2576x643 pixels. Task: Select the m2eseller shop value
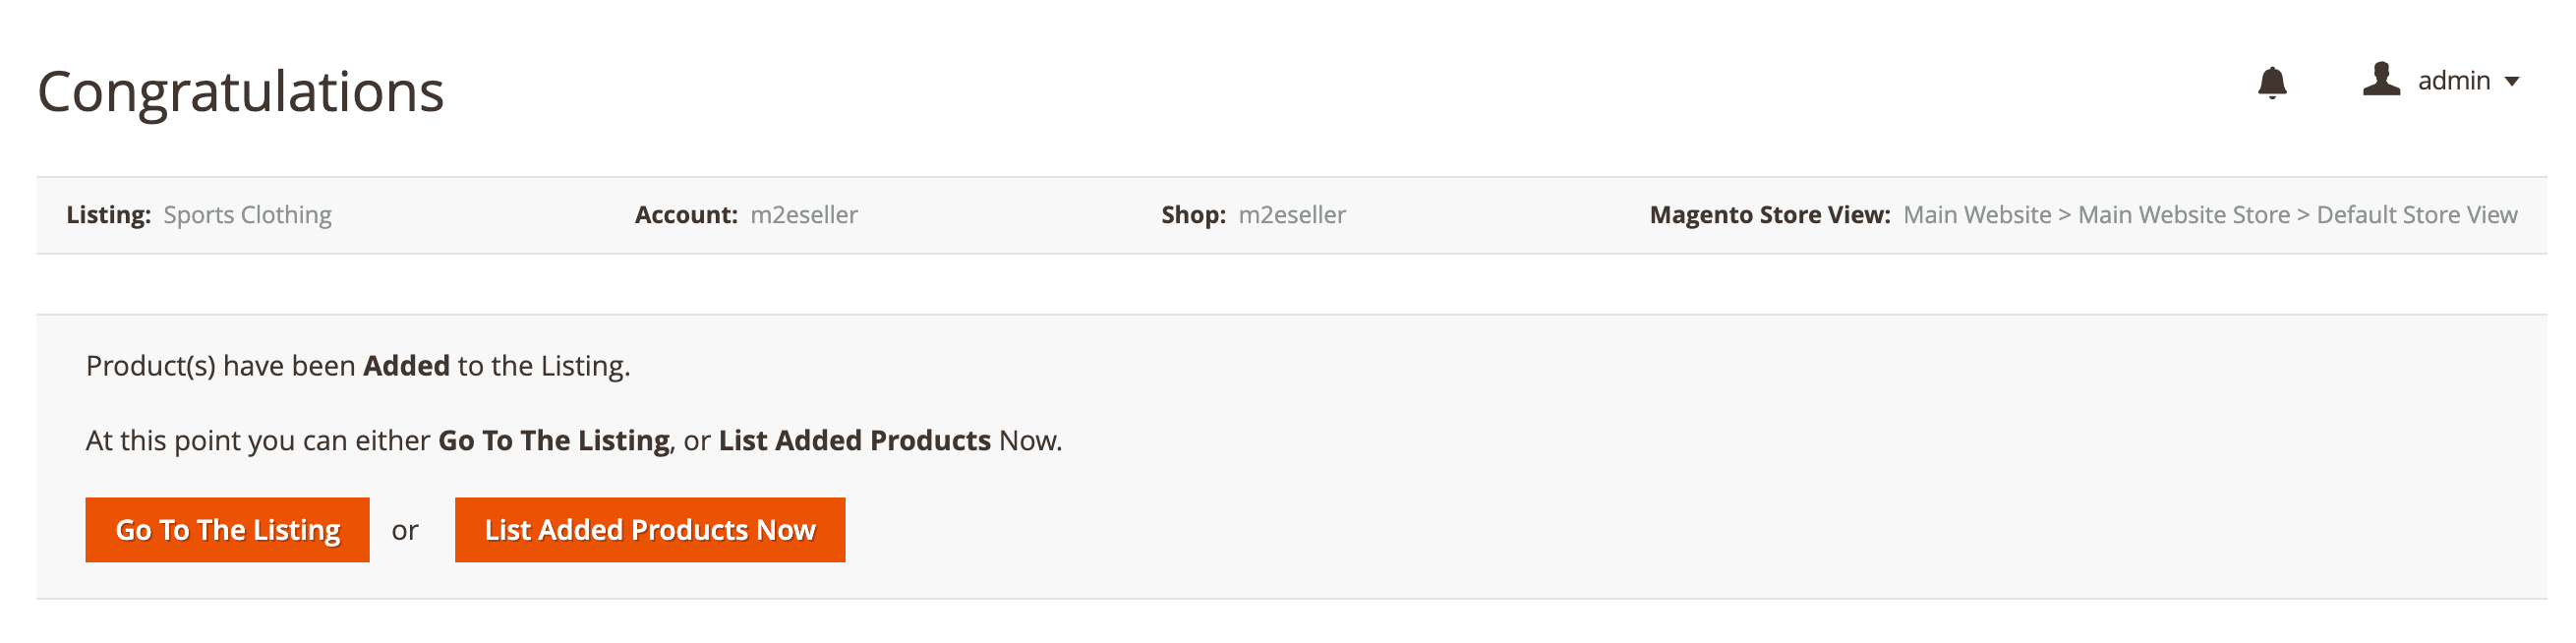tap(1292, 215)
